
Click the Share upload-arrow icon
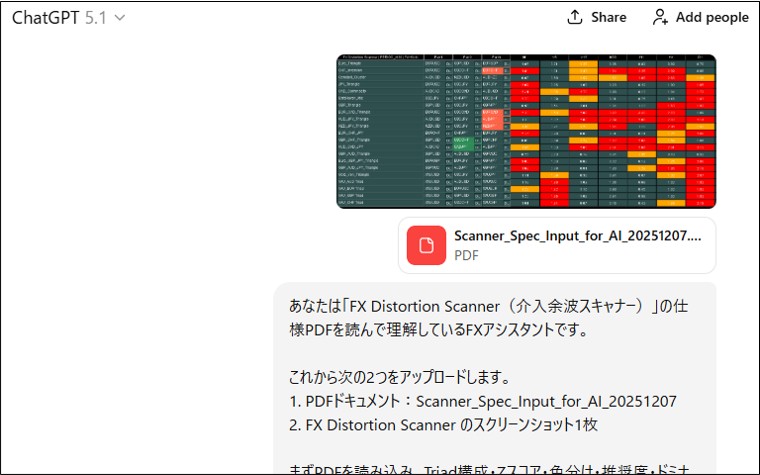click(575, 17)
